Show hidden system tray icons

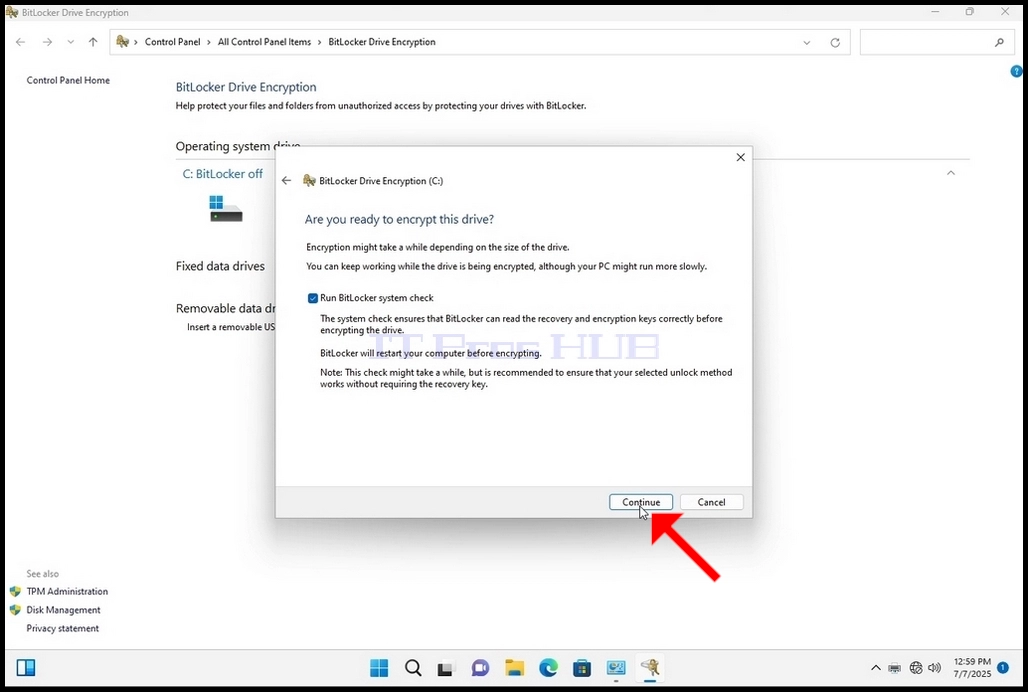[x=875, y=668]
